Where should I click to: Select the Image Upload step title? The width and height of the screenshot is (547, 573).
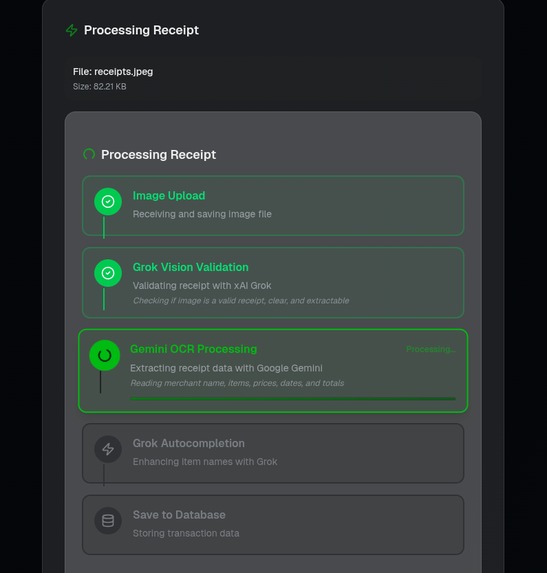tap(169, 196)
